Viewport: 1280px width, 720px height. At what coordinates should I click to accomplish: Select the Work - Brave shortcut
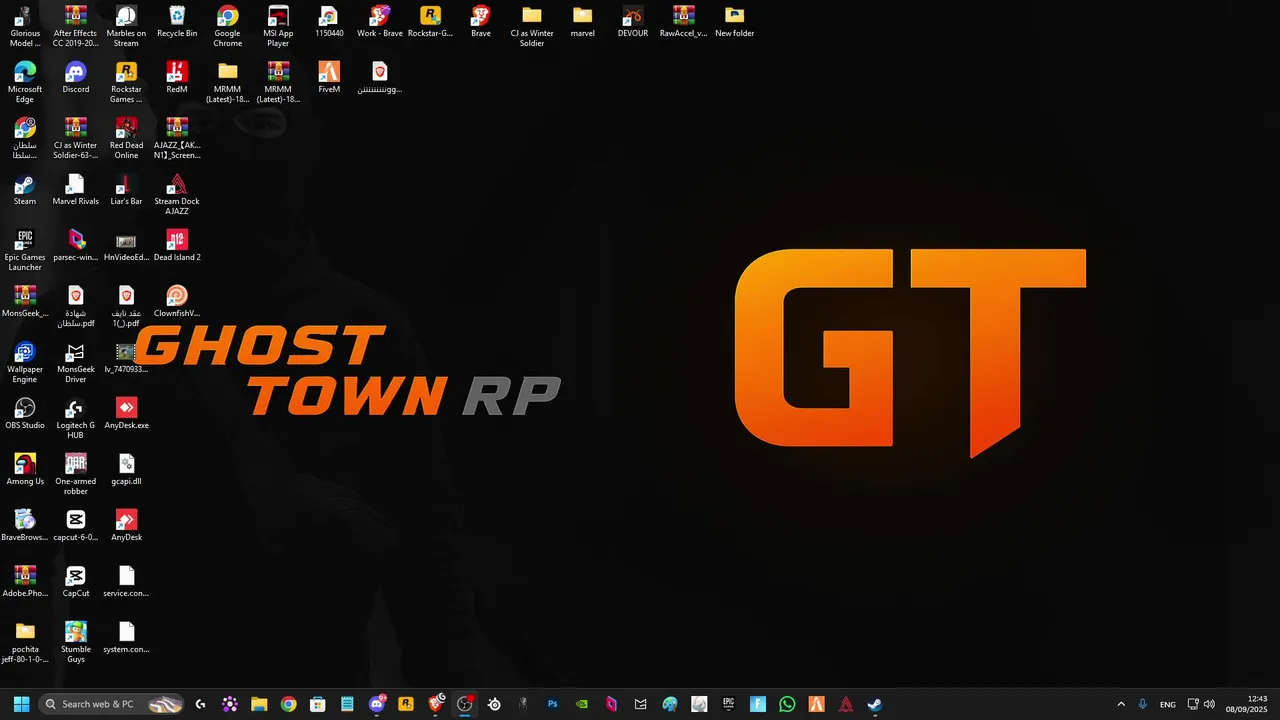pyautogui.click(x=380, y=22)
